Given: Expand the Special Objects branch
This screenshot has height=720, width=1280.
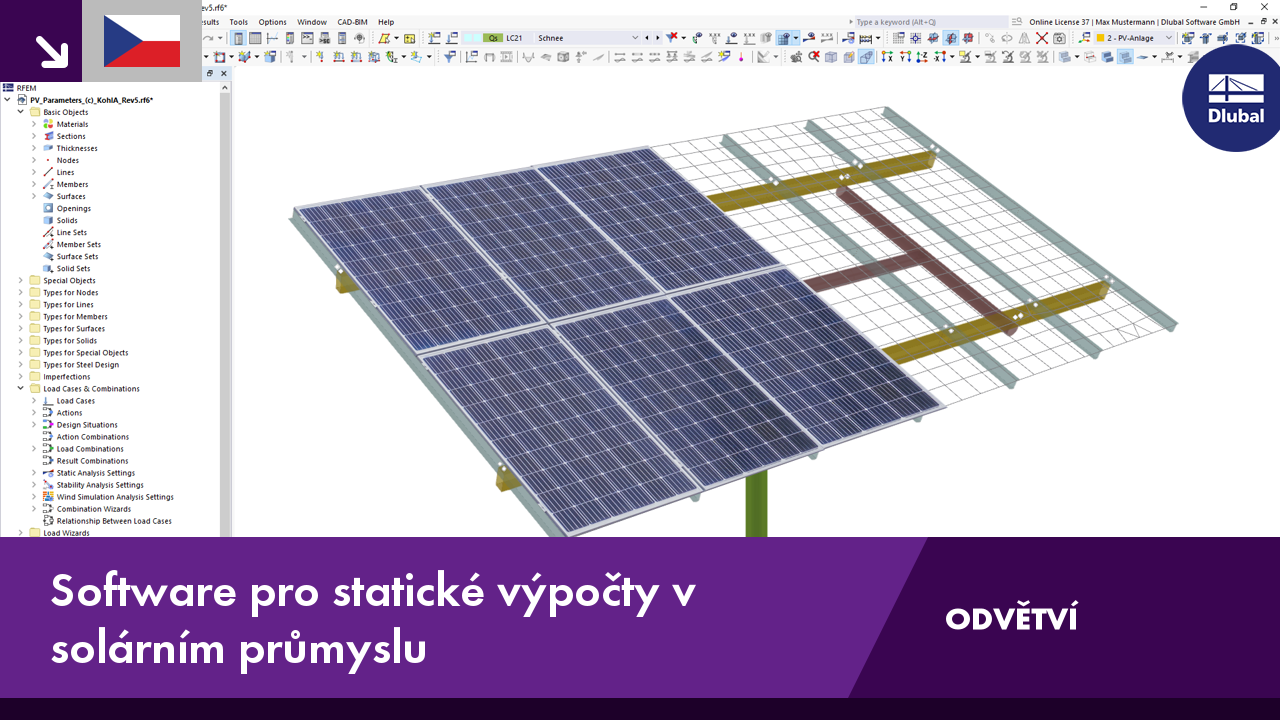Looking at the screenshot, I should click(x=20, y=280).
